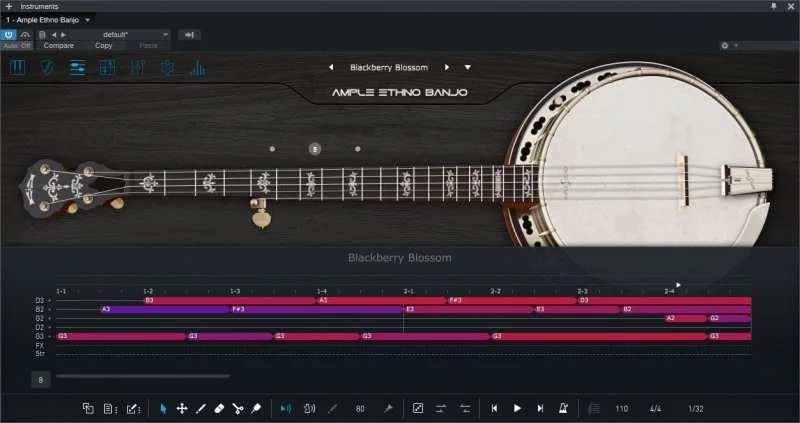Open the edit options pencil menu

pyautogui.click(x=133, y=408)
